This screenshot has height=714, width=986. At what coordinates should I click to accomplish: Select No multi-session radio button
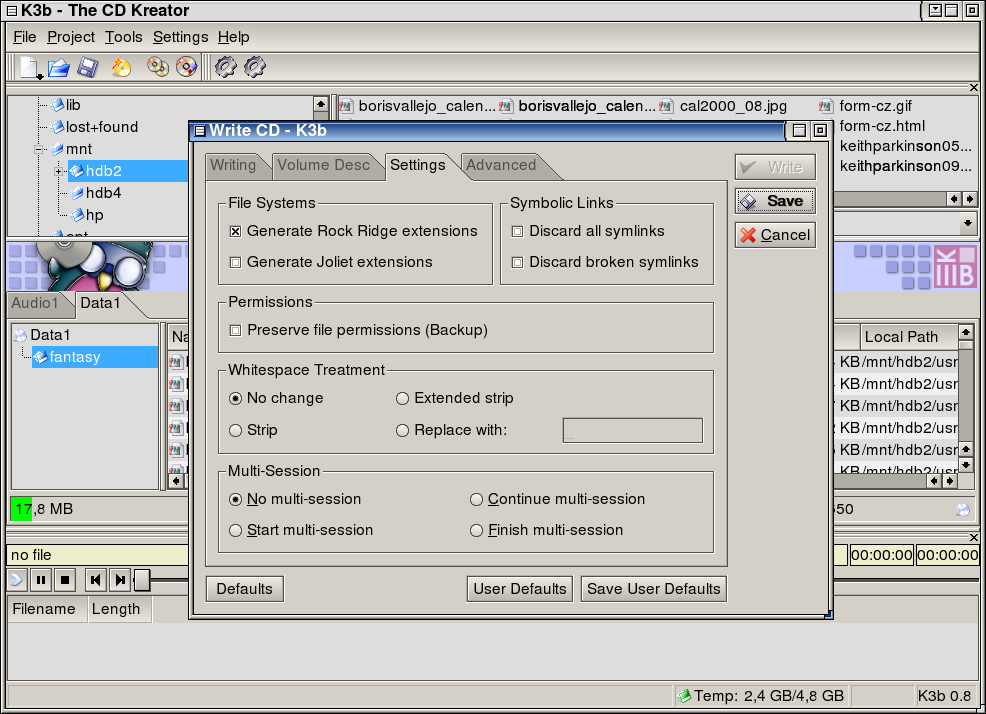tap(235, 499)
